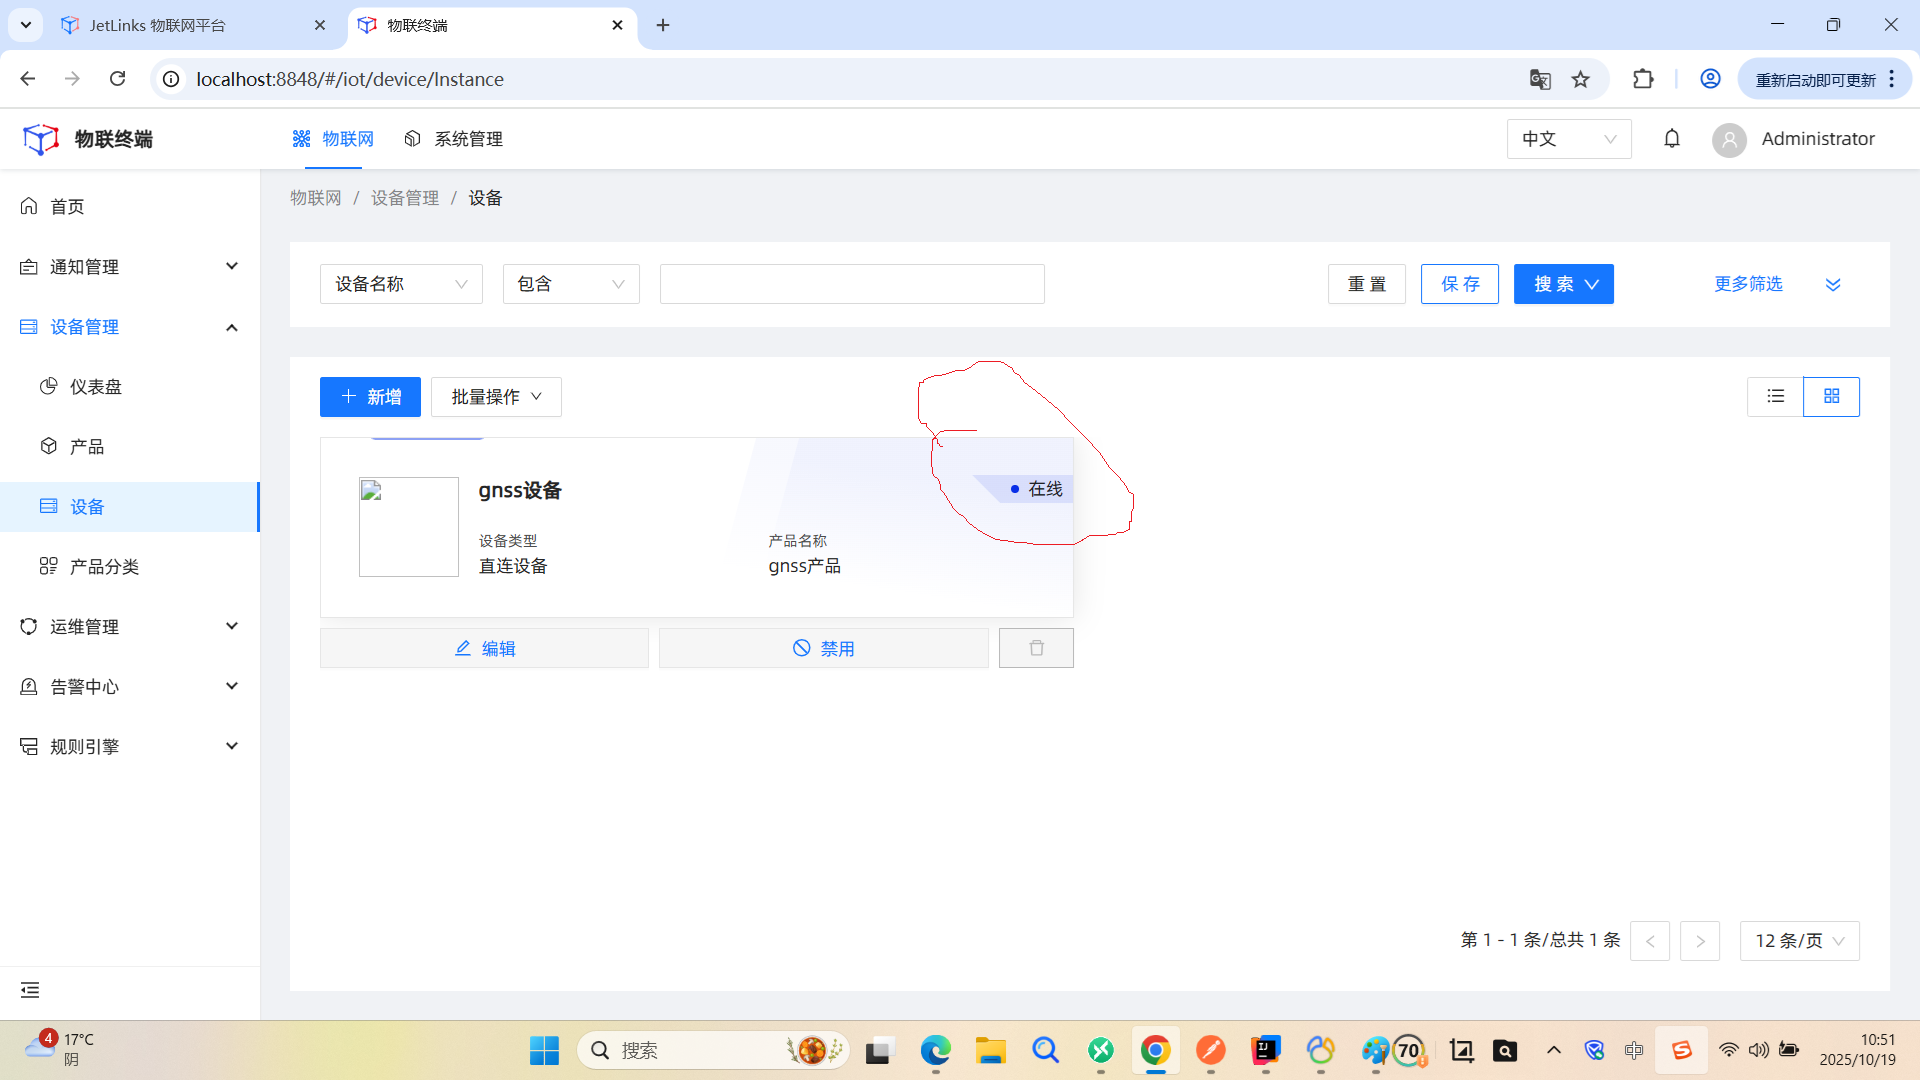This screenshot has width=1920, height=1080.
Task: Switch to list view
Action: pos(1775,396)
